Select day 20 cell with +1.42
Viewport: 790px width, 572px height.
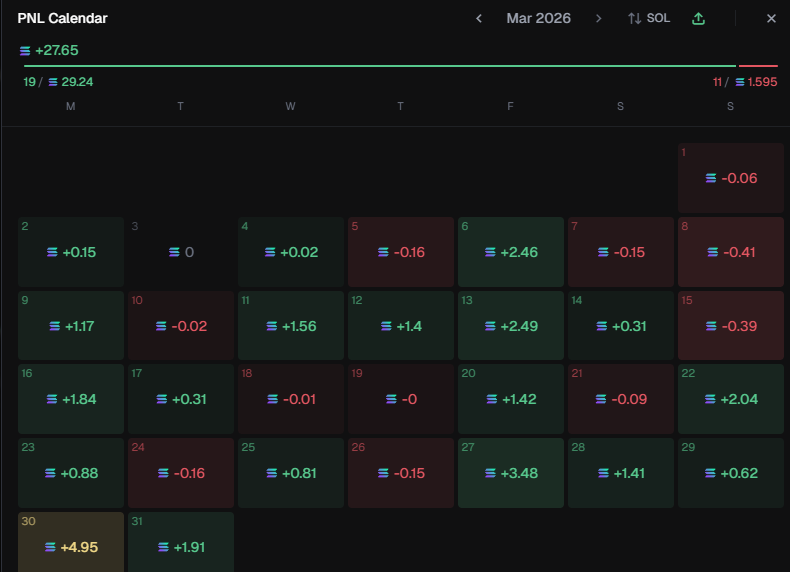point(510,399)
